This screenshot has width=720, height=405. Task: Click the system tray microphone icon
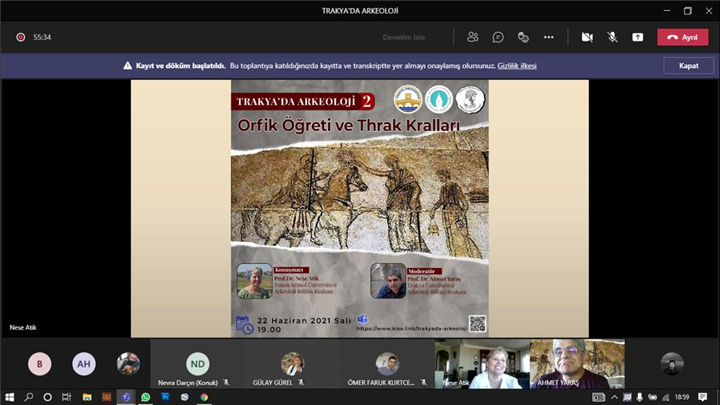coord(639,397)
